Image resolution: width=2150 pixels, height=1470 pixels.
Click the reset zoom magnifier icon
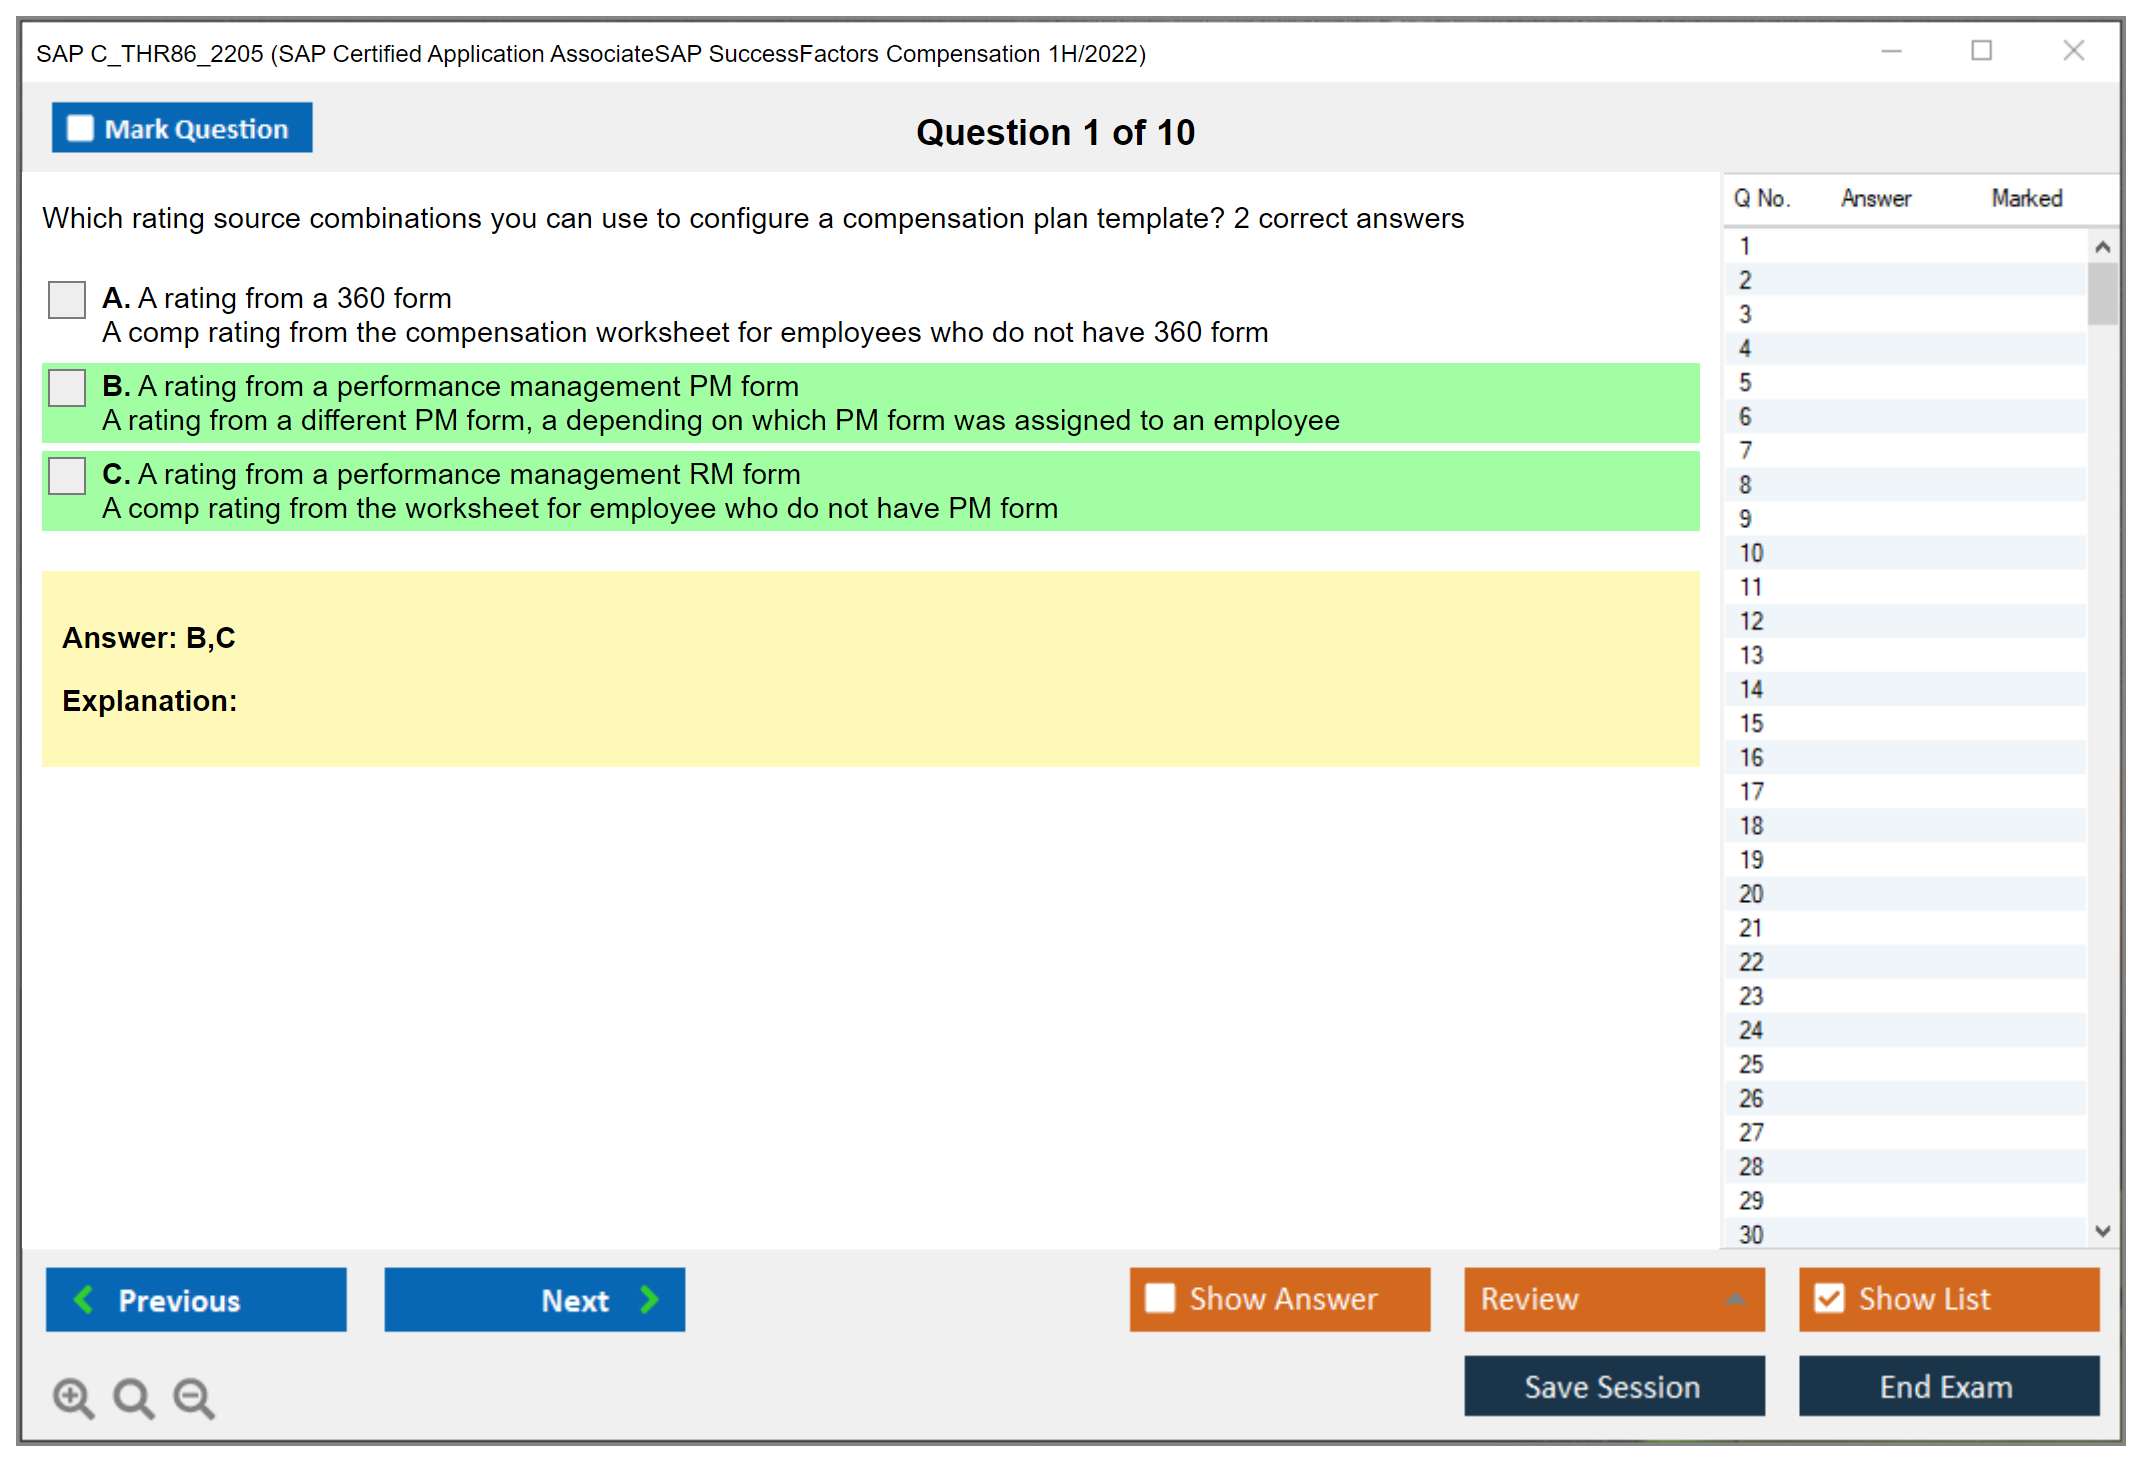[x=133, y=1397]
